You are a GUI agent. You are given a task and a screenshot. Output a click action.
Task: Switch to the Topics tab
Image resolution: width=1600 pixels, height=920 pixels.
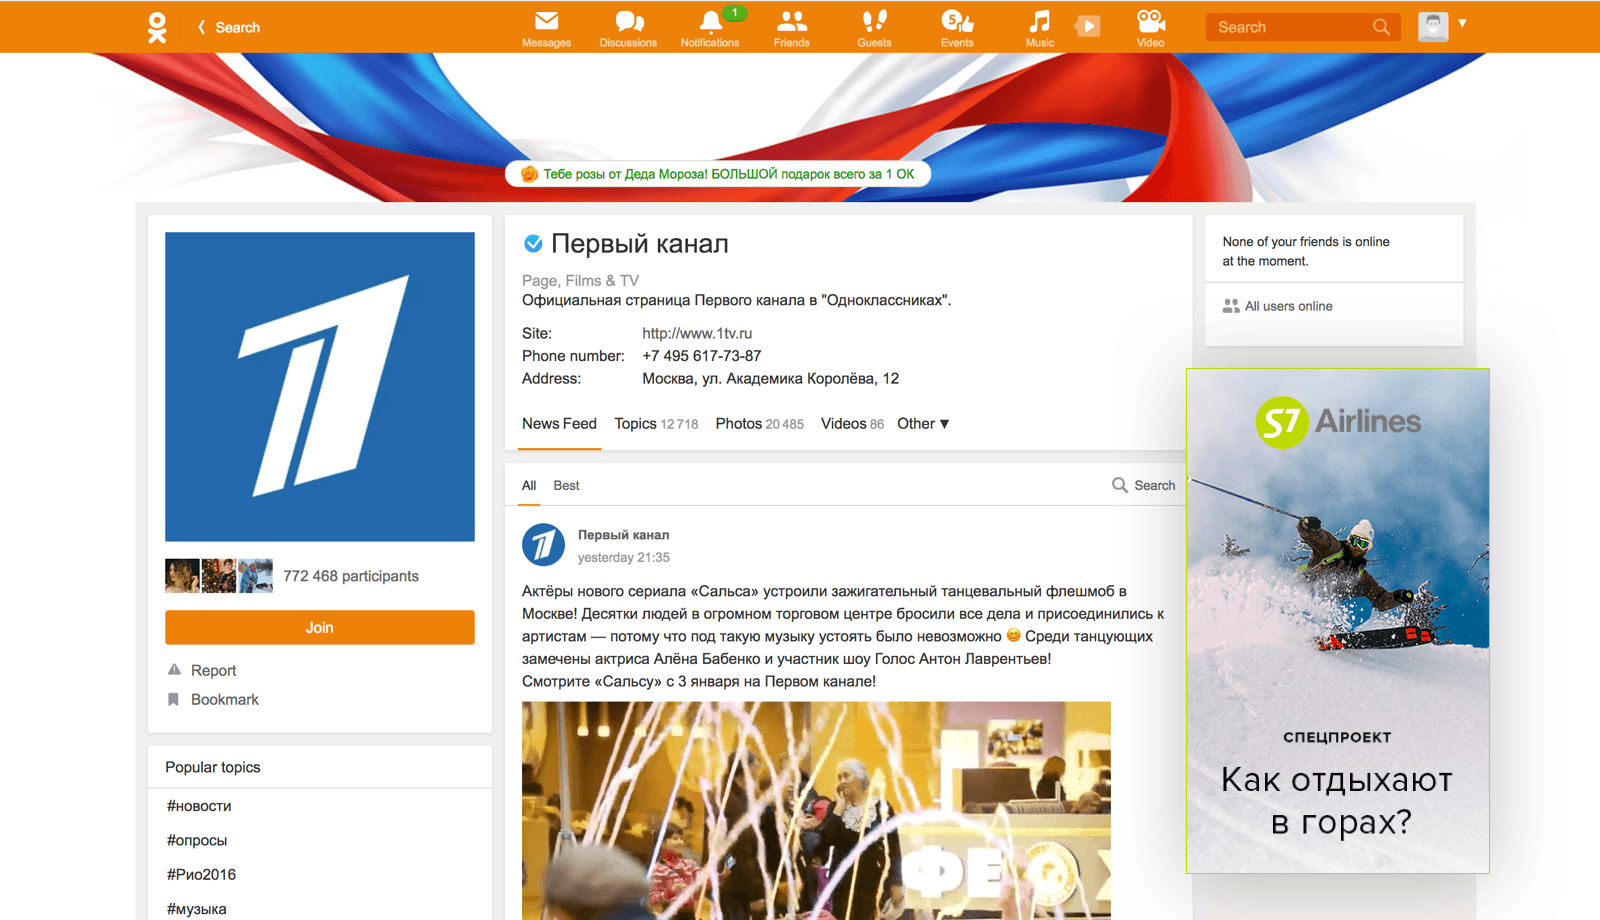tap(656, 424)
